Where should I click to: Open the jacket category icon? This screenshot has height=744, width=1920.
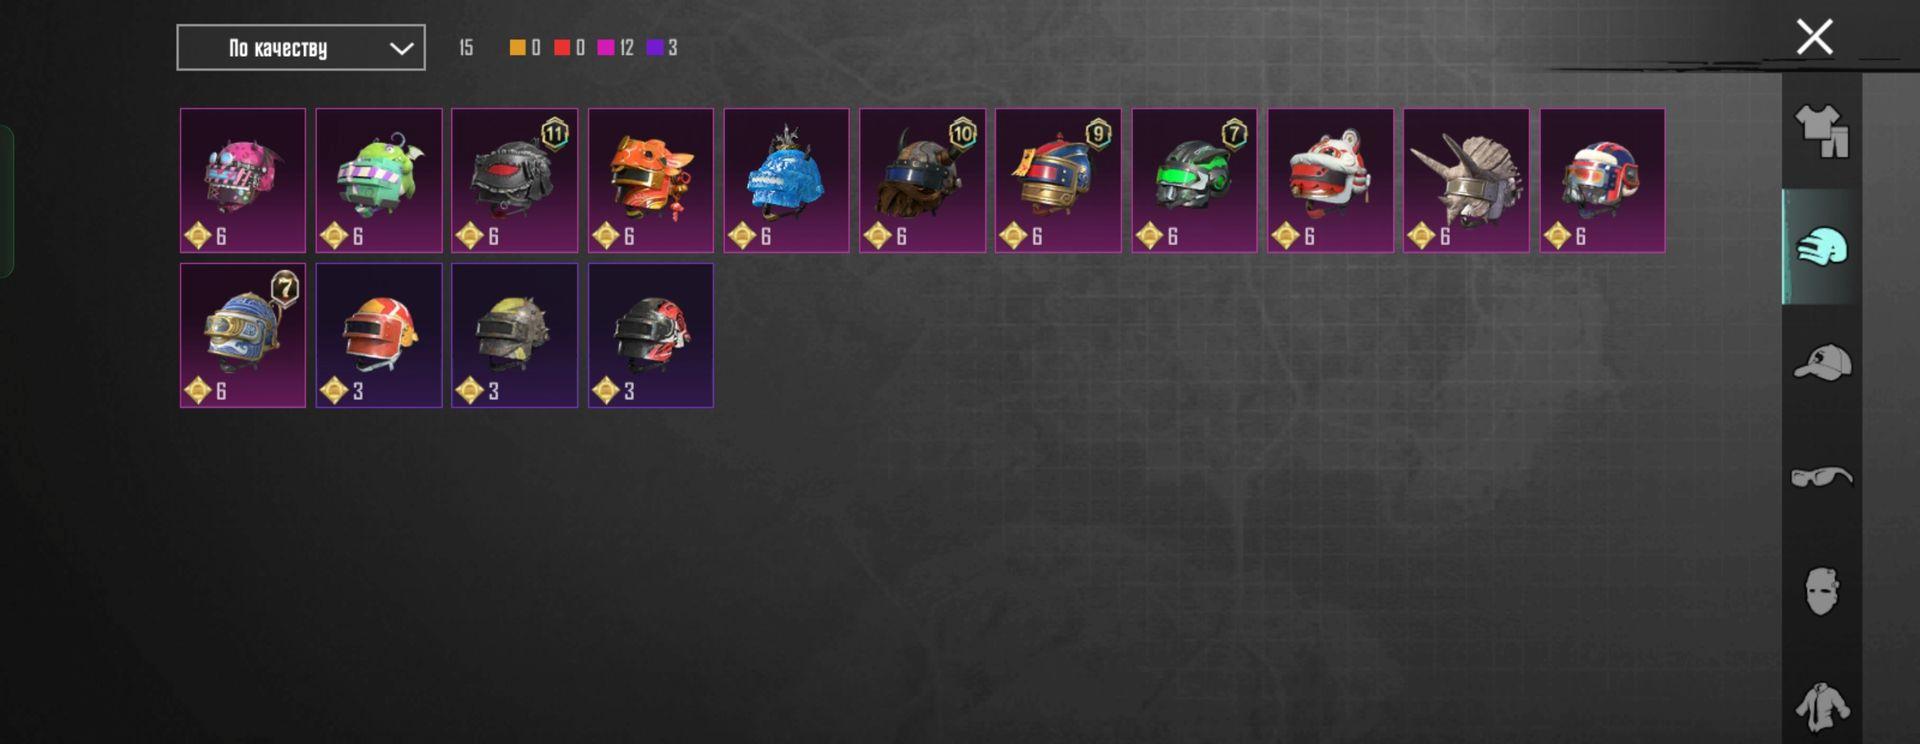click(1822, 708)
